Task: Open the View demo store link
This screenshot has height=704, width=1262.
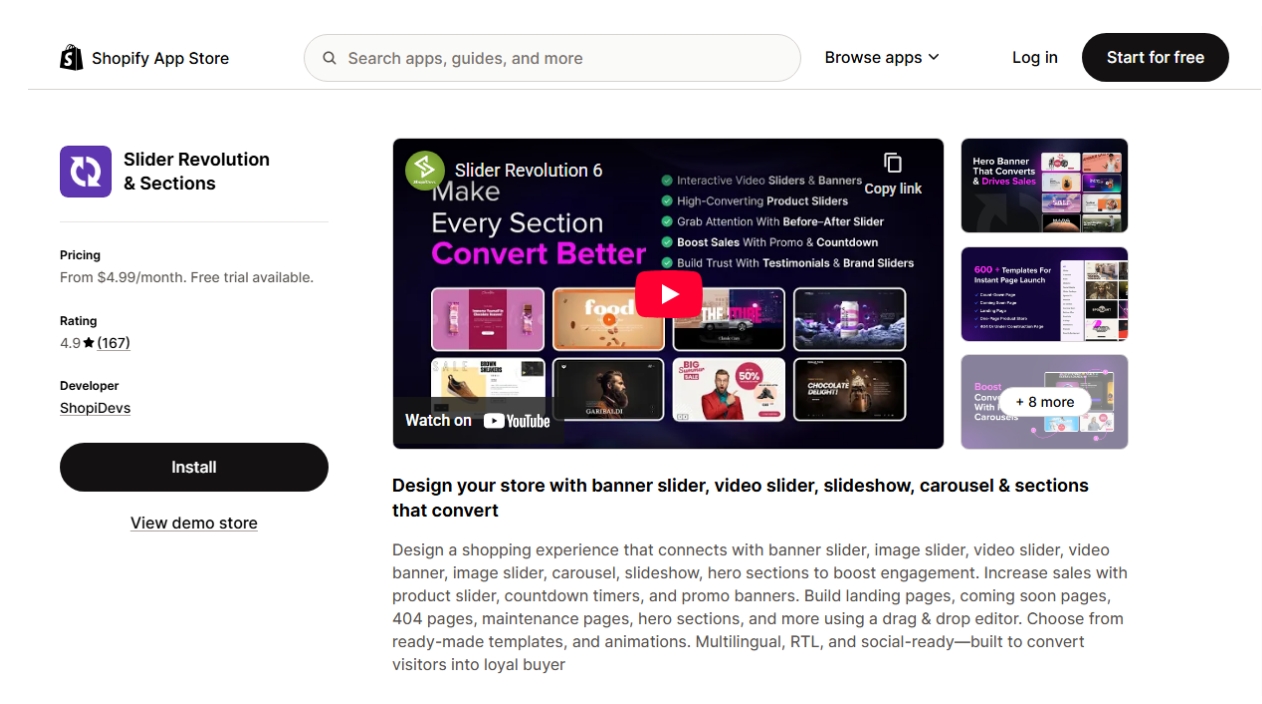Action: pyautogui.click(x=193, y=522)
